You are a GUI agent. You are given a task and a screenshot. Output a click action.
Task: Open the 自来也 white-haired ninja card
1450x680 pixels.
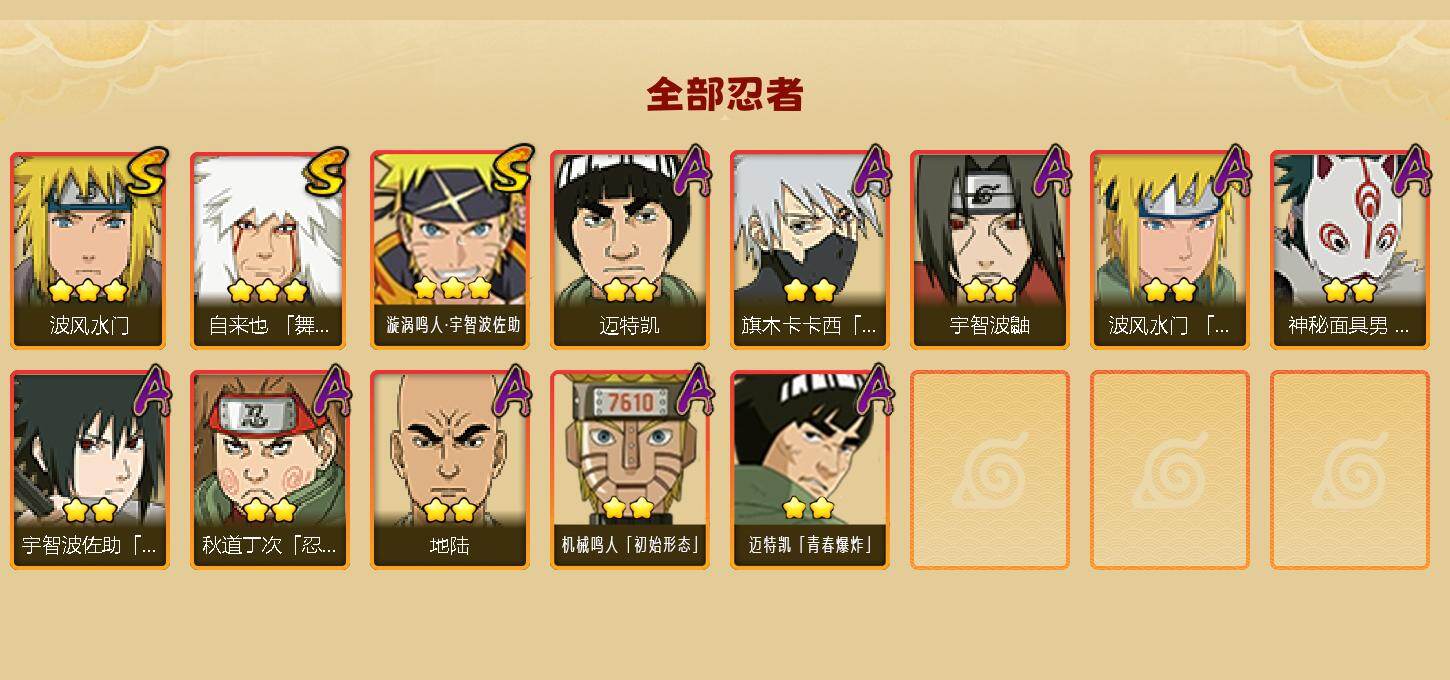270,250
